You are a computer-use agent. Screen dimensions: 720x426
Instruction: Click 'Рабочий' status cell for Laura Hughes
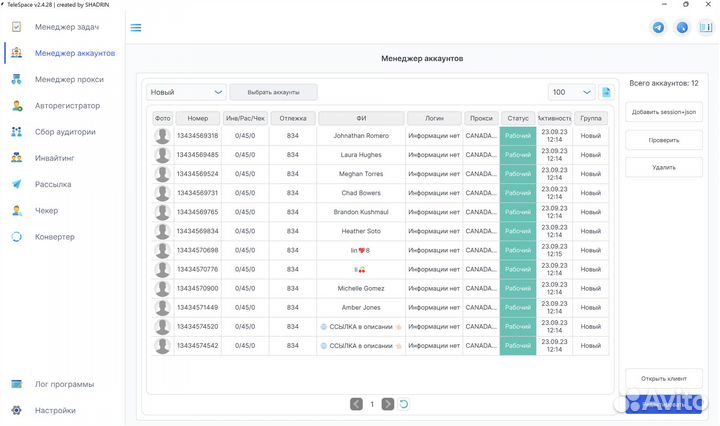[x=518, y=155]
